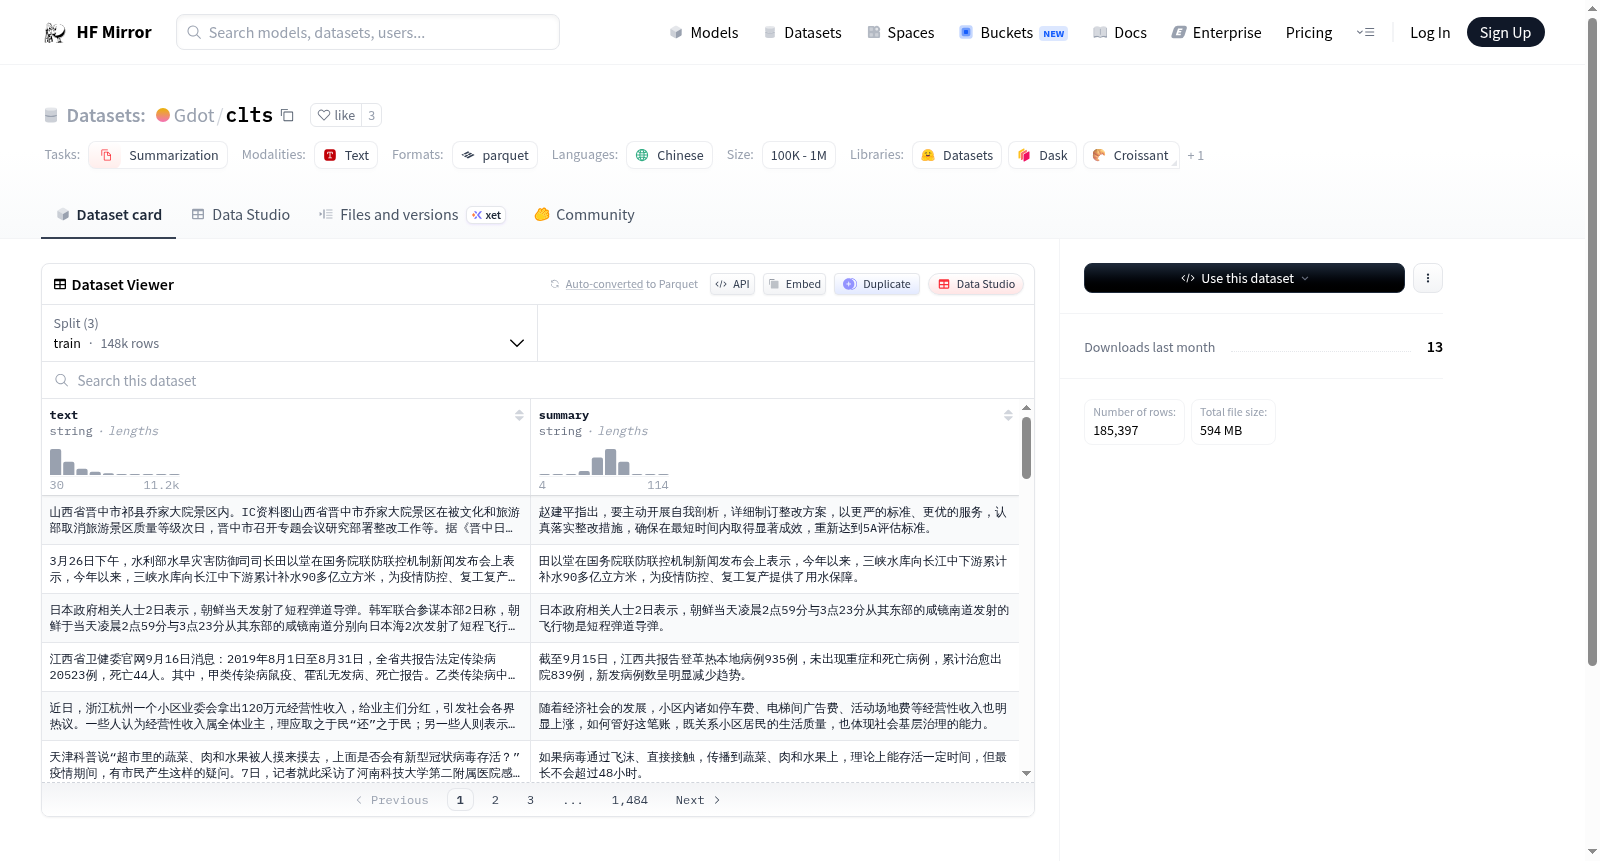Expand the navigation more-menu icon
The width and height of the screenshot is (1600, 861).
coord(1365,33)
